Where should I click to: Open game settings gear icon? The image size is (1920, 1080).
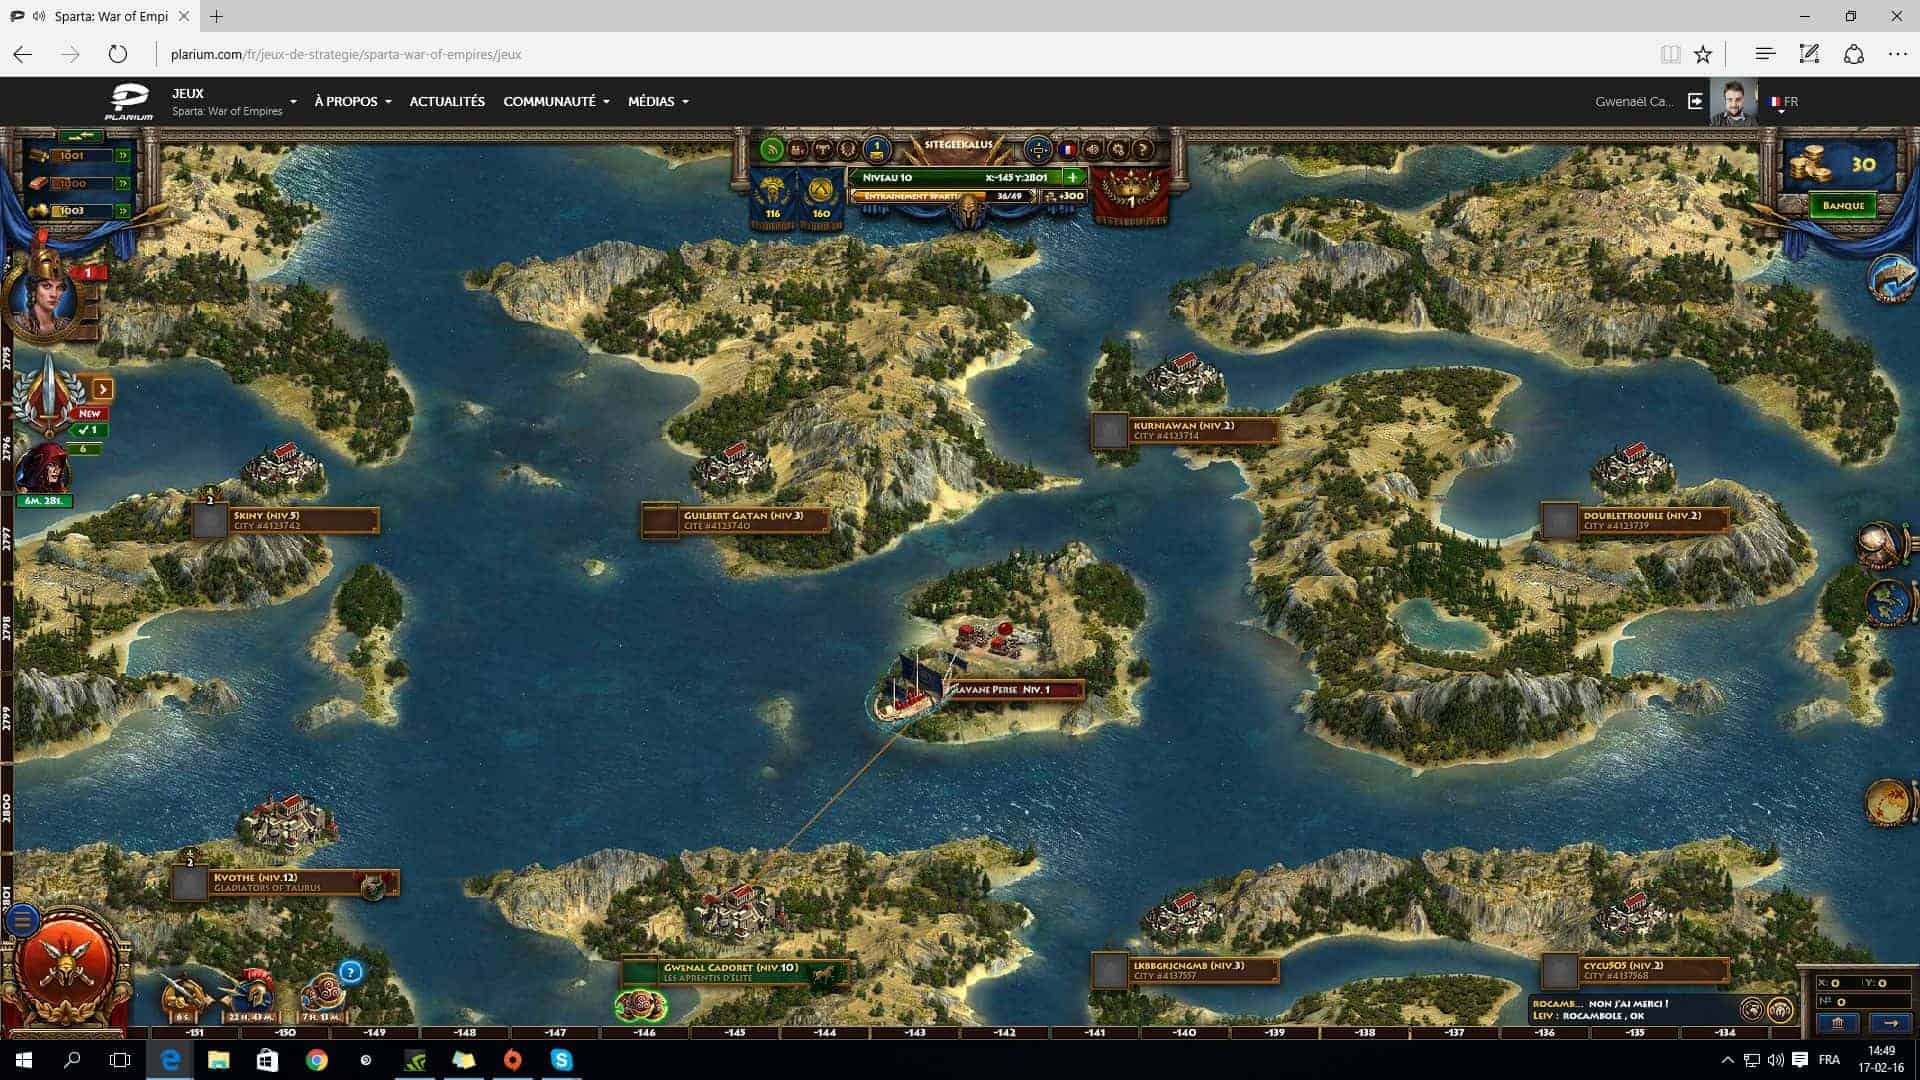coord(1118,150)
